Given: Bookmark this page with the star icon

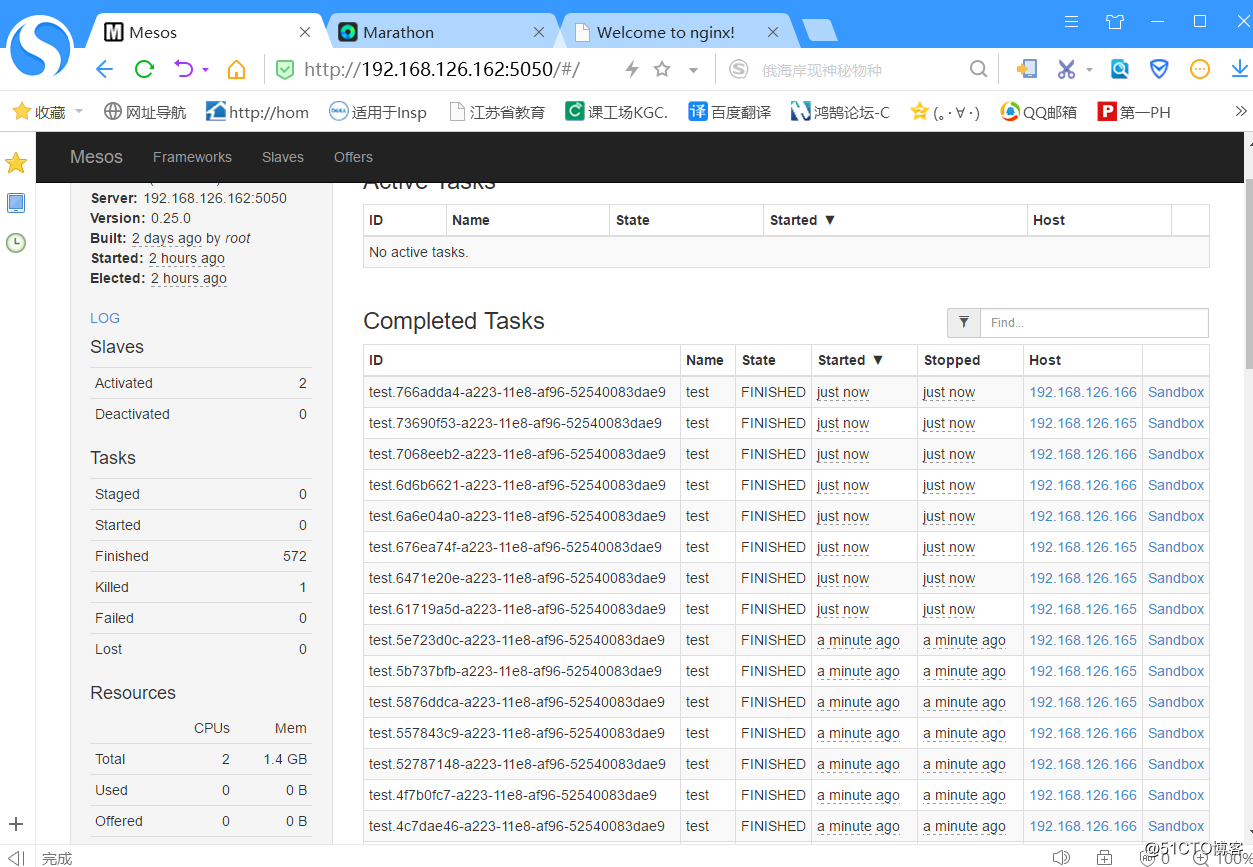Looking at the screenshot, I should pos(662,69).
